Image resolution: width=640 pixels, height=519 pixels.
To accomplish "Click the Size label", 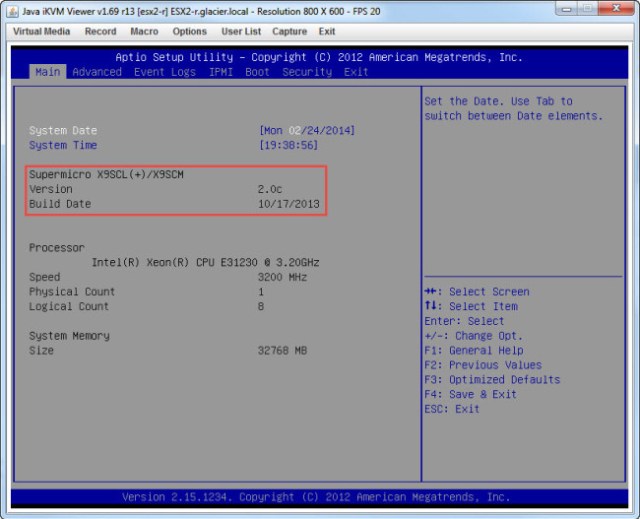I will [x=41, y=350].
